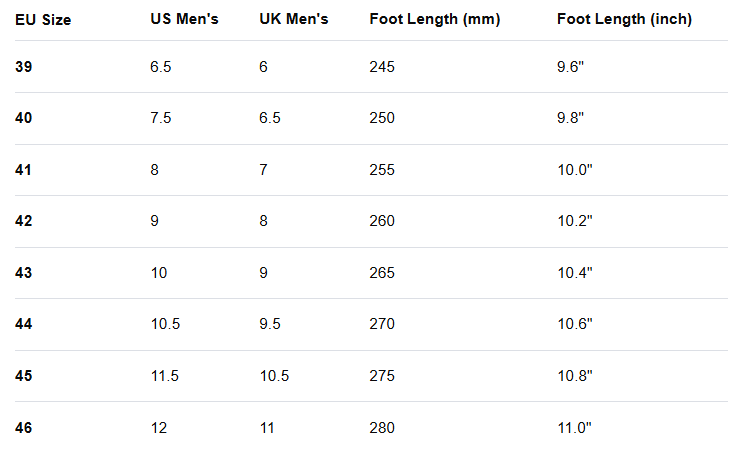Select the EU size 46 cell

tap(24, 428)
